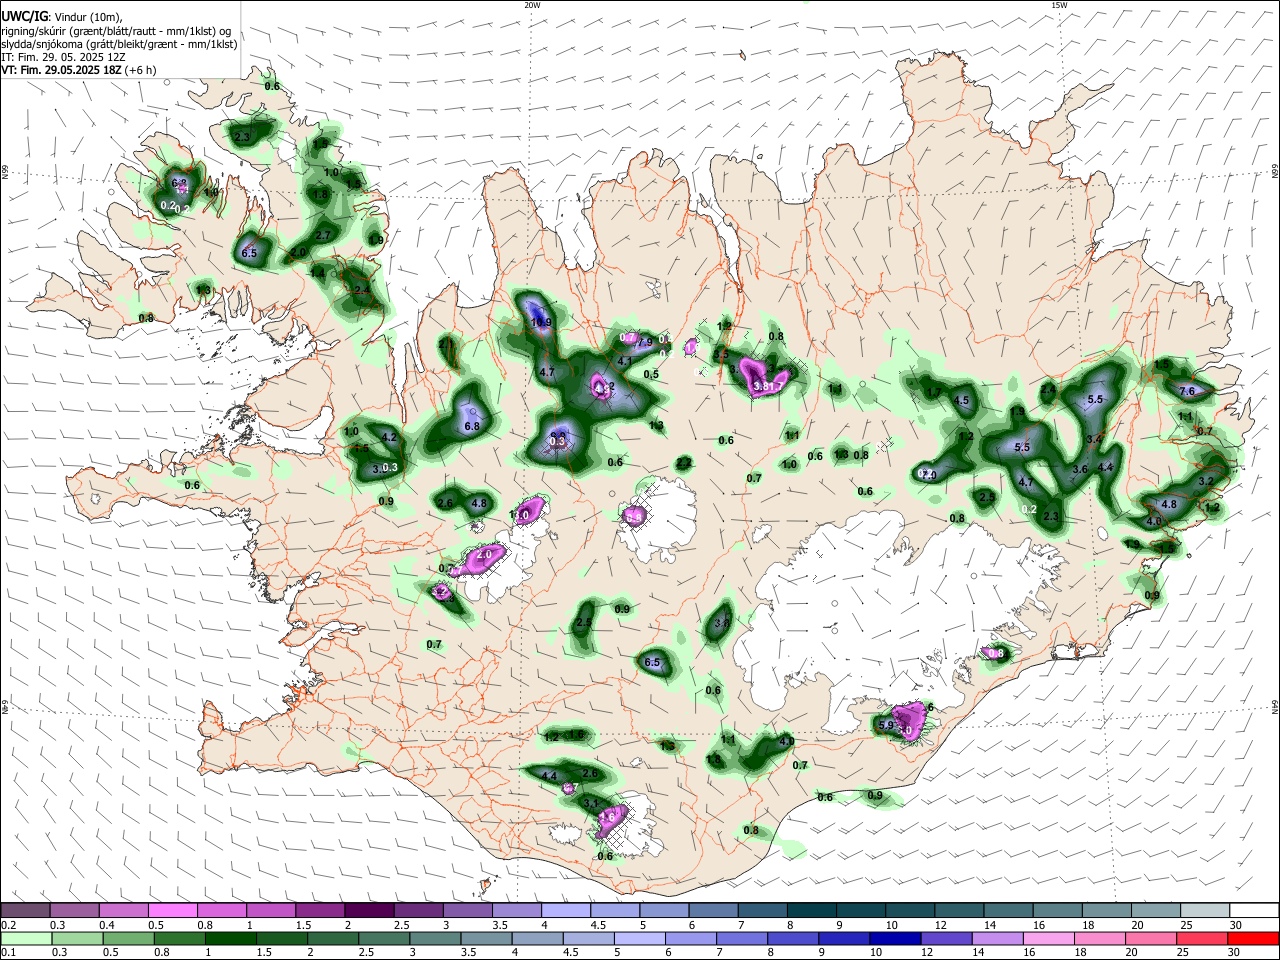Click dark mauve upper legend swatch starting at 0.2

pyautogui.click(x=26, y=910)
